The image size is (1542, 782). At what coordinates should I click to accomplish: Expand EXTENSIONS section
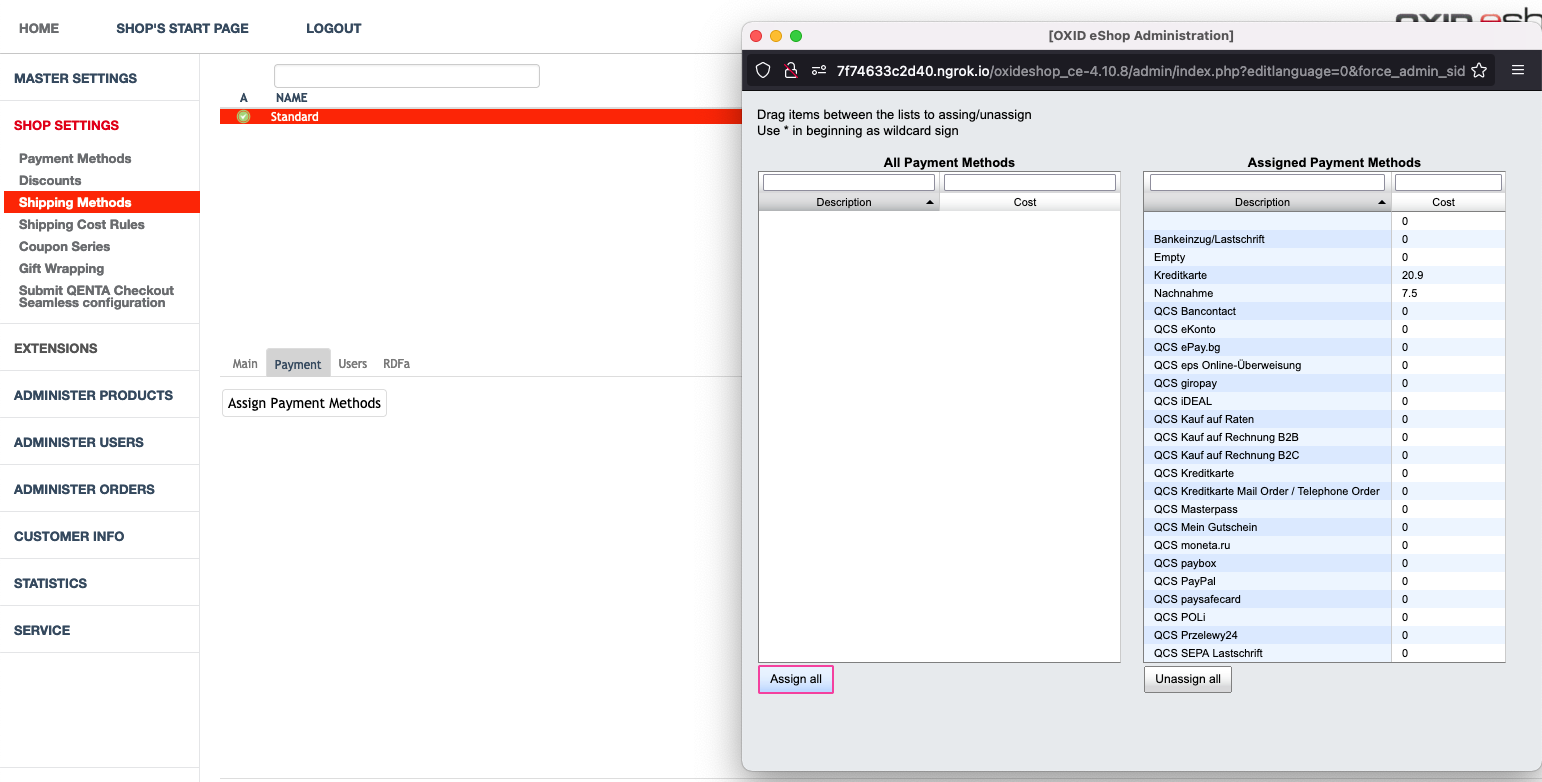[56, 348]
